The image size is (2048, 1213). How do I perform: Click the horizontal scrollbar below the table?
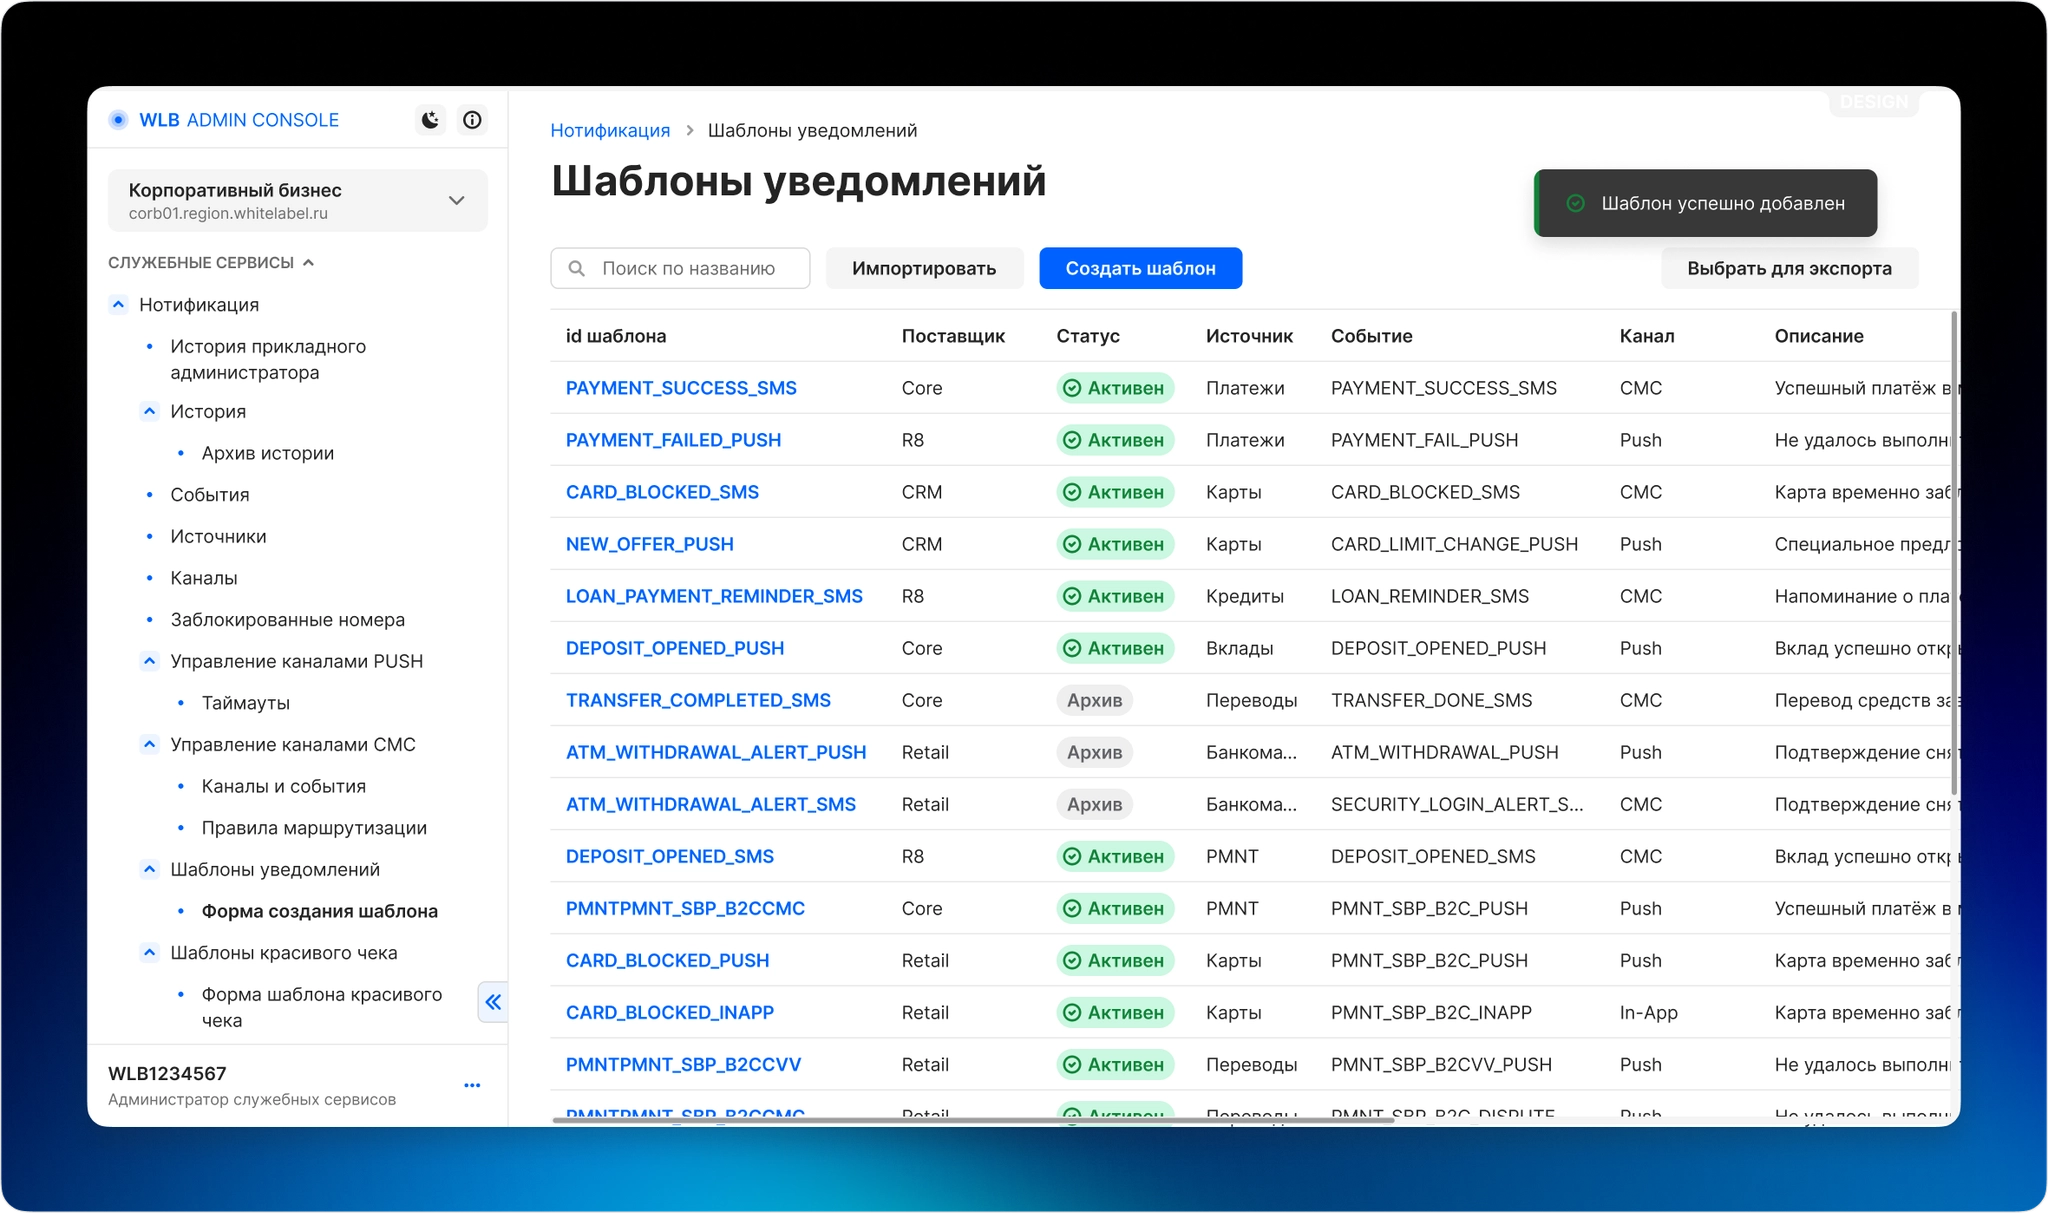click(973, 1120)
